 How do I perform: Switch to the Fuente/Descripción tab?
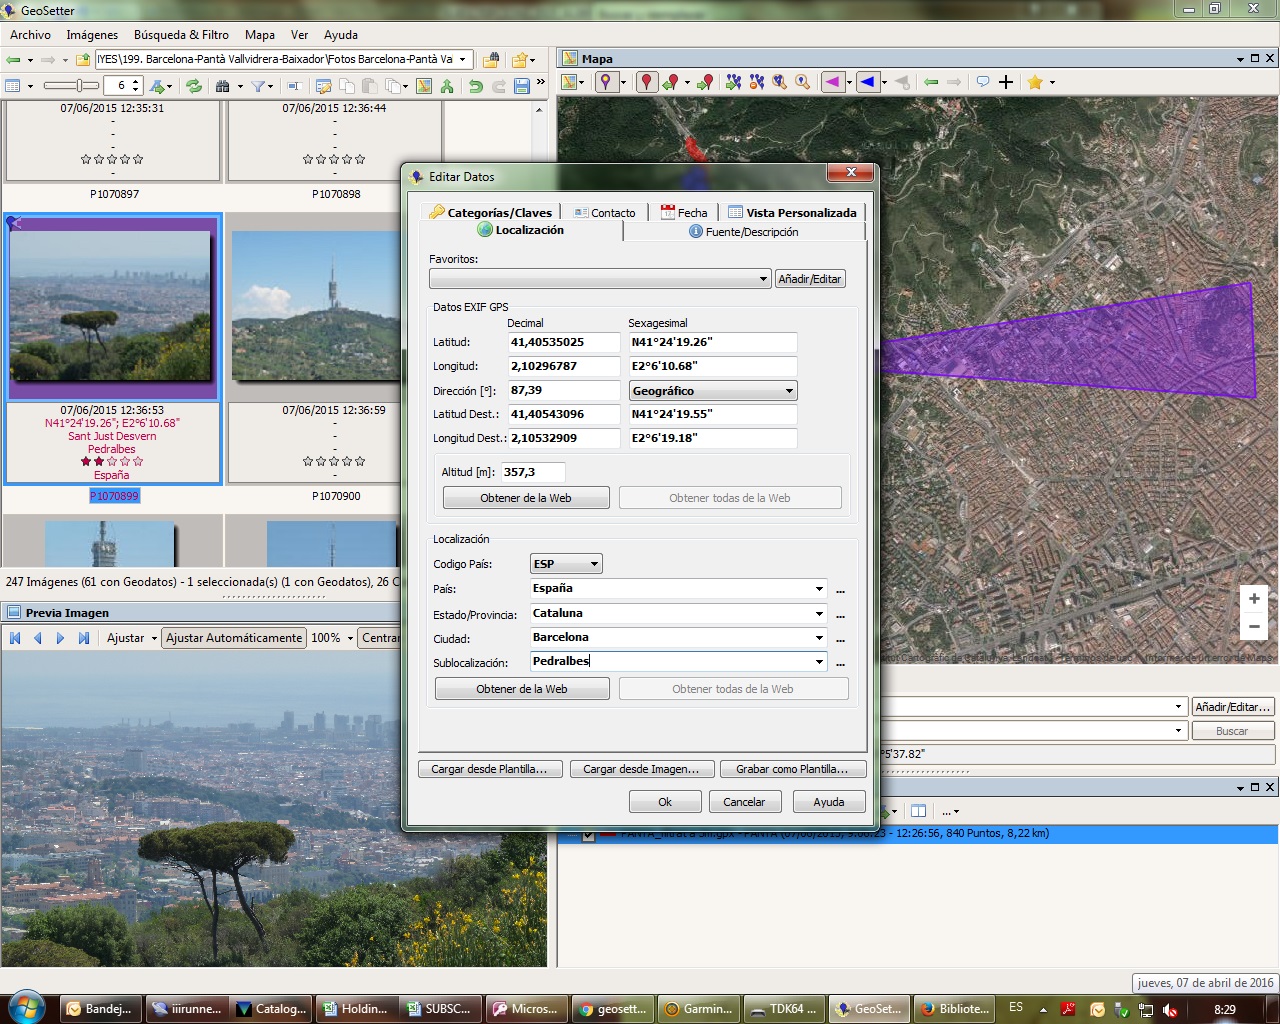point(744,232)
